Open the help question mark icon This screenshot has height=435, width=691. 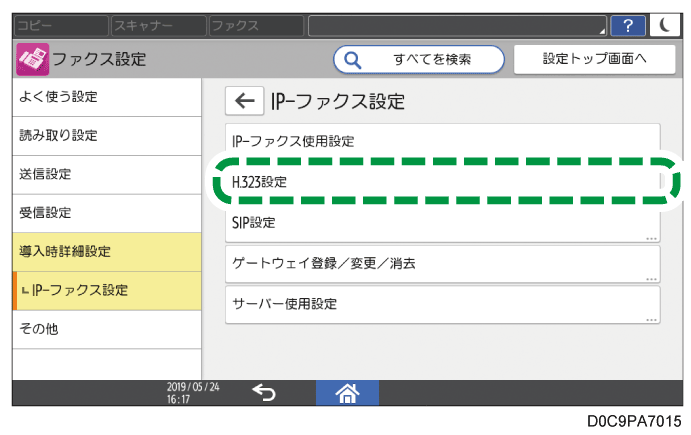click(628, 26)
